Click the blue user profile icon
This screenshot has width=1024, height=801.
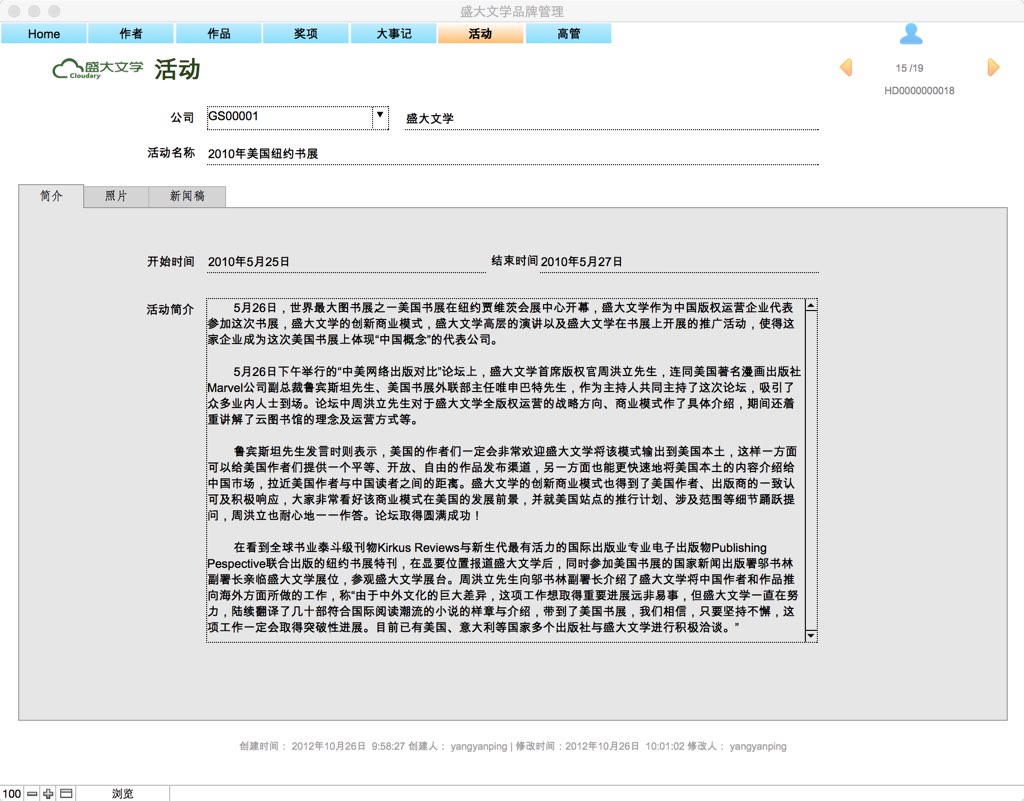910,34
